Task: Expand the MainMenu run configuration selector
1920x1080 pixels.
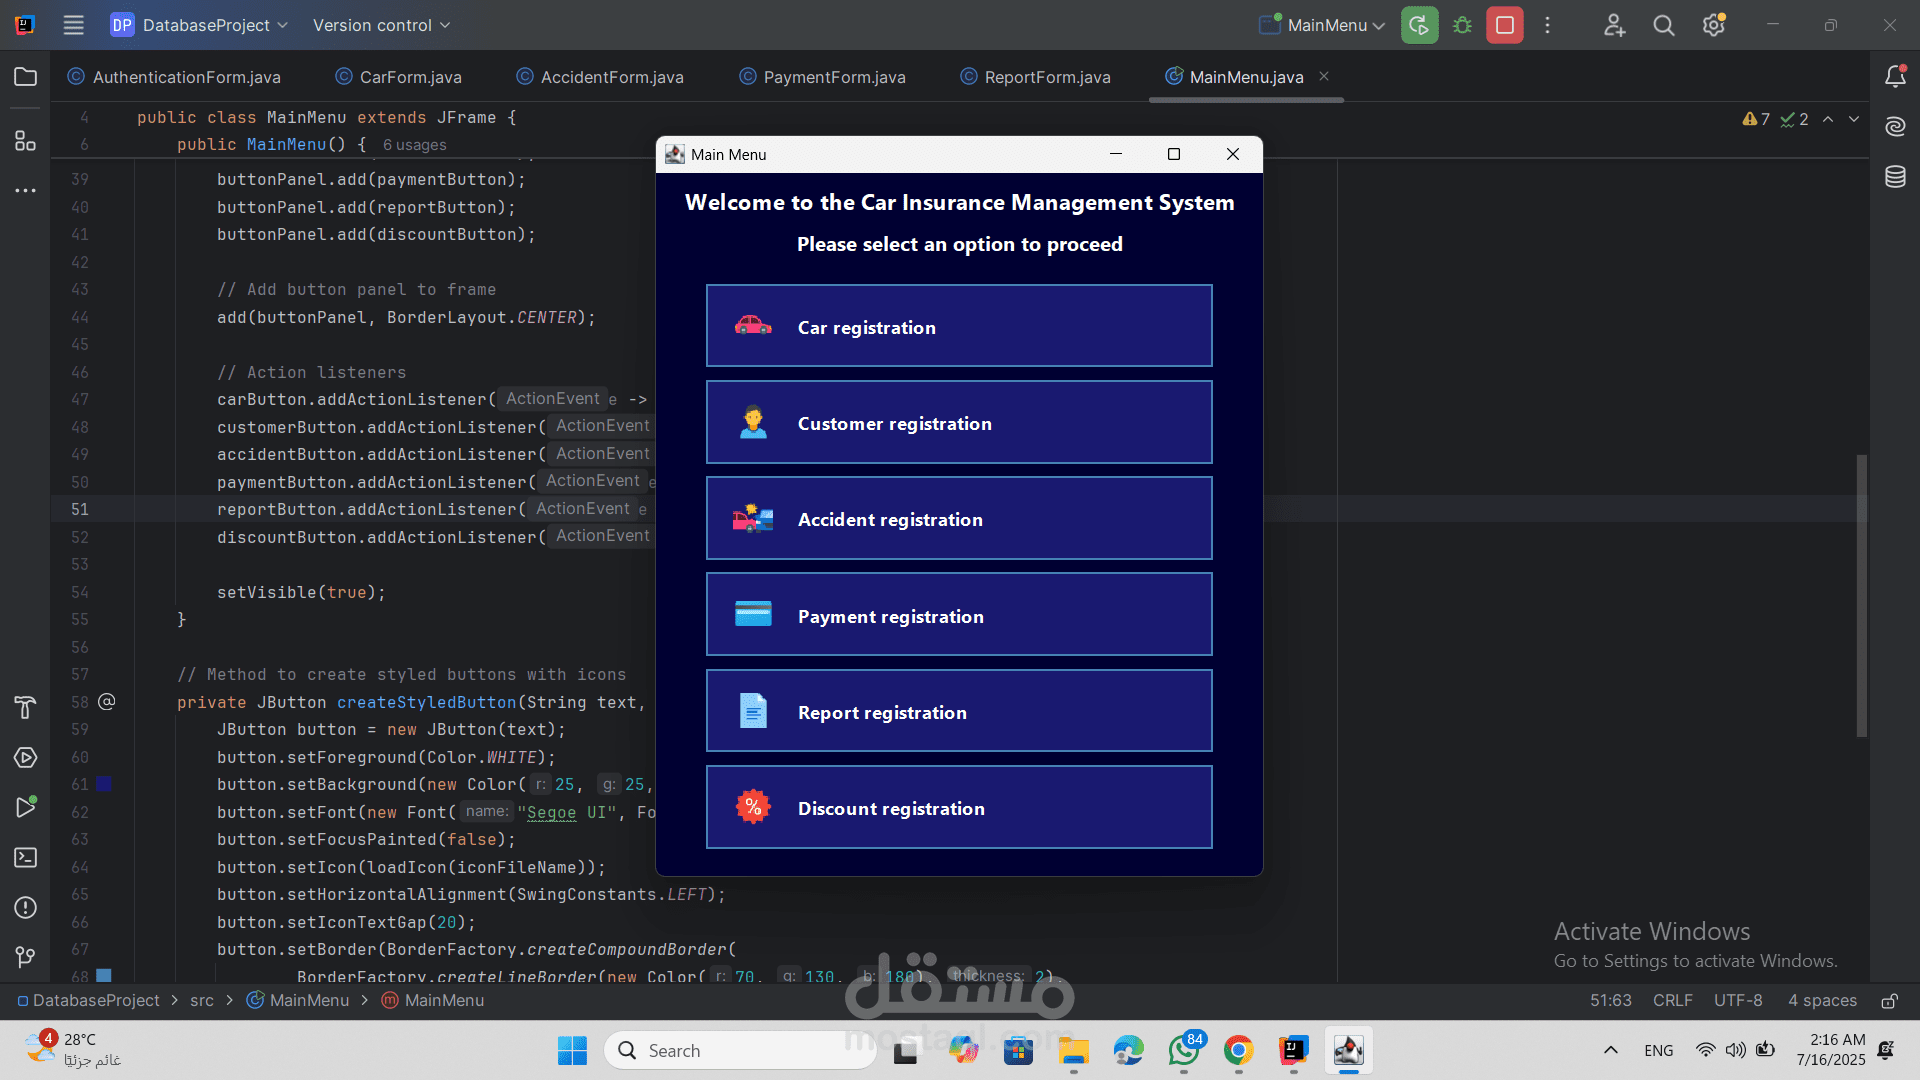Action: click(1325, 25)
